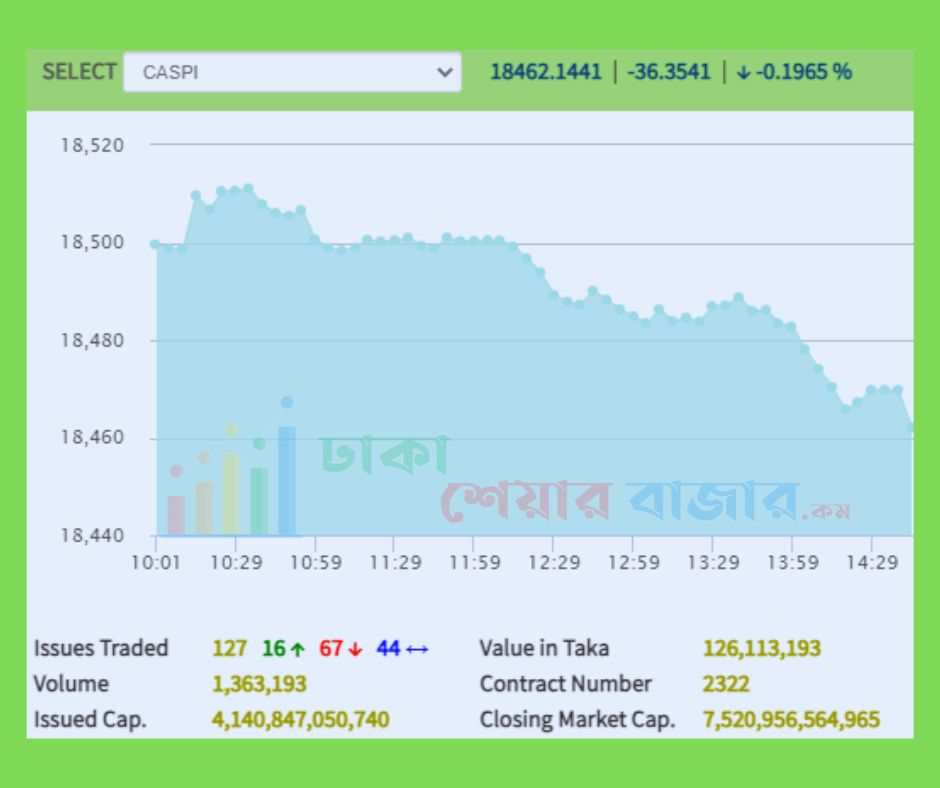Click the red down arrow for declining issues
The width and height of the screenshot is (940, 788).
click(x=355, y=649)
